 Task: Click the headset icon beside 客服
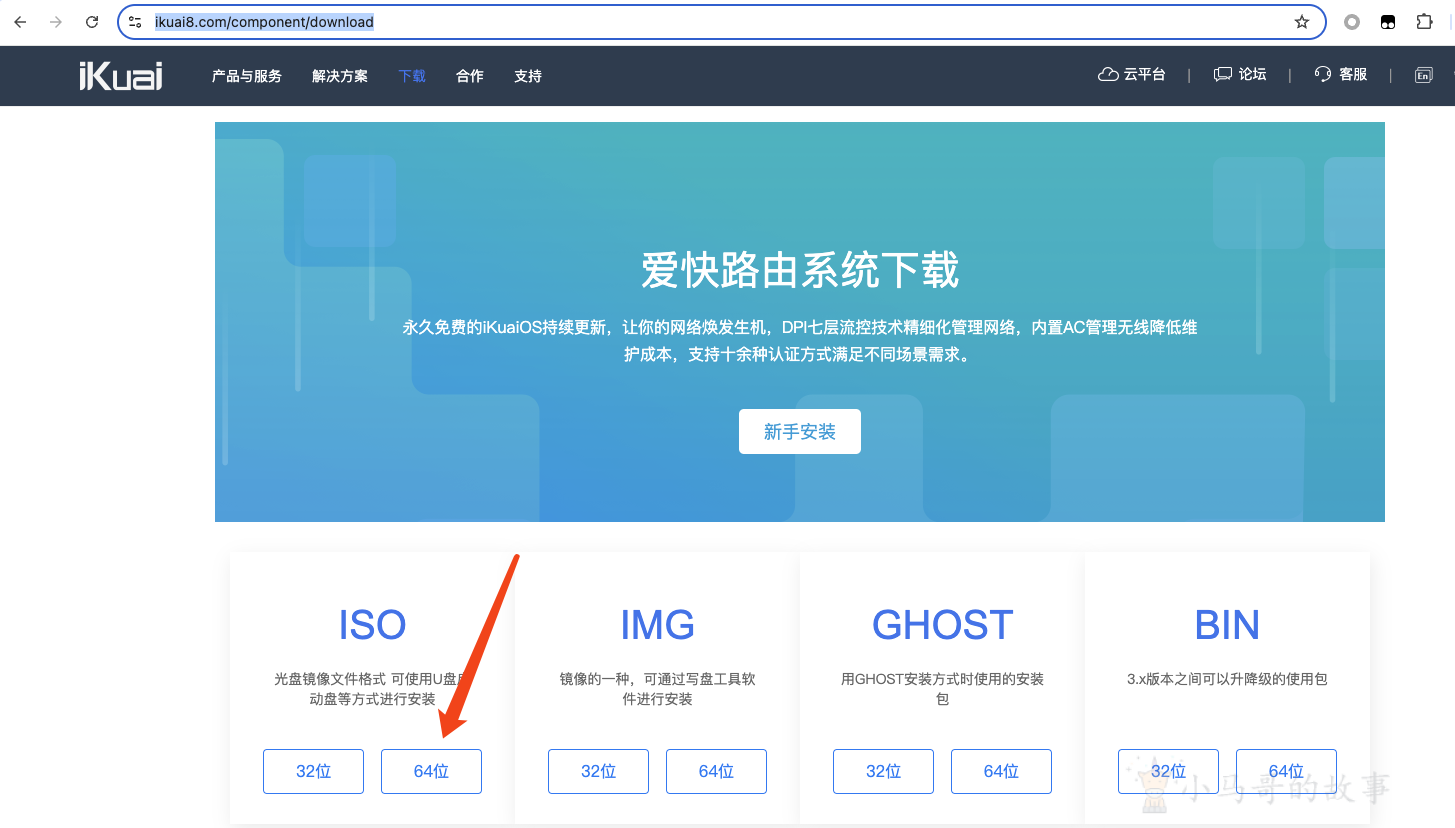click(1323, 75)
